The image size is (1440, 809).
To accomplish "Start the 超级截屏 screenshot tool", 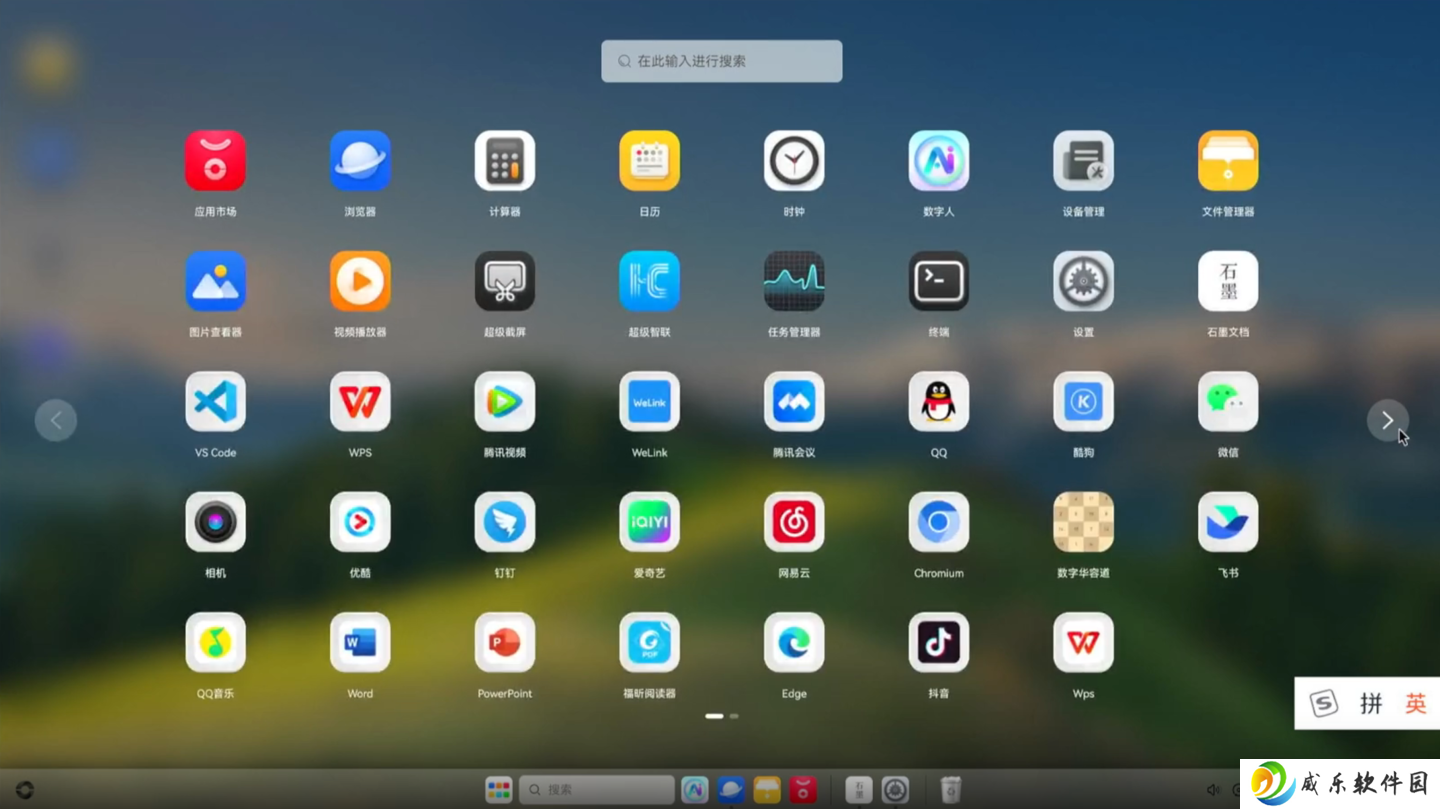I will click(505, 281).
